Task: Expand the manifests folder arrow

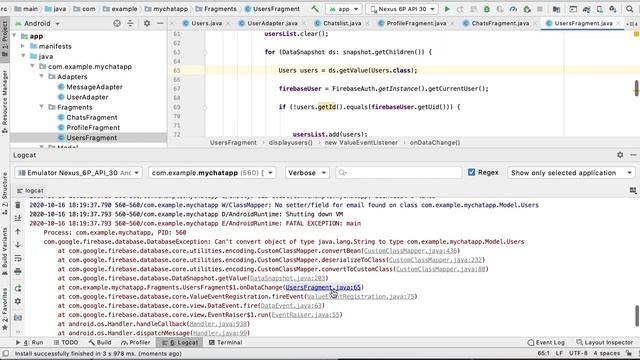Action: (x=23, y=46)
